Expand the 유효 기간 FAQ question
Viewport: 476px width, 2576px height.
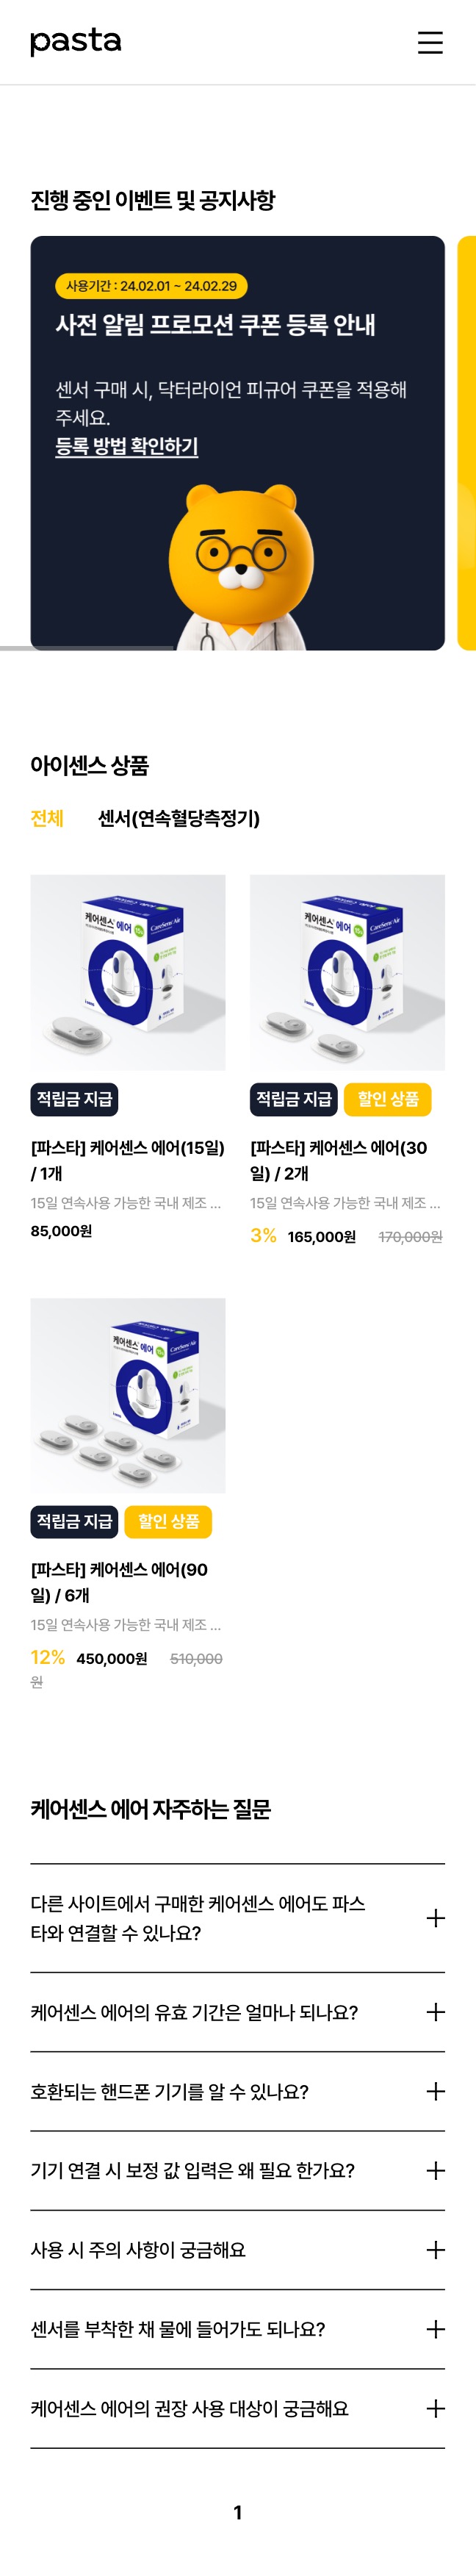435,2011
